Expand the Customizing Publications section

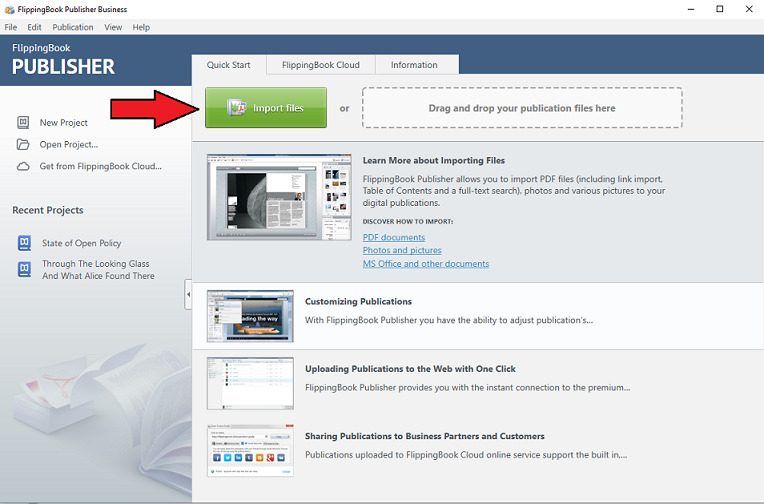[x=358, y=301]
